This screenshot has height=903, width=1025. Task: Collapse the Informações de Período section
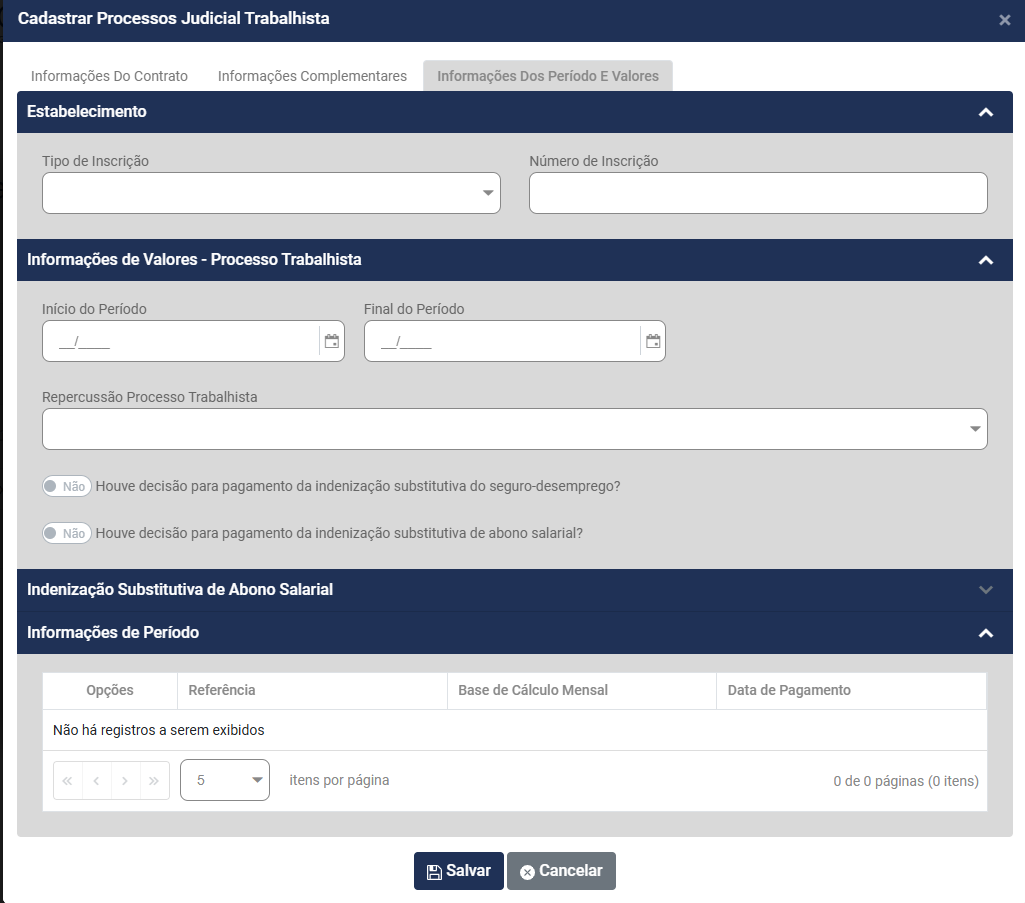[985, 633]
